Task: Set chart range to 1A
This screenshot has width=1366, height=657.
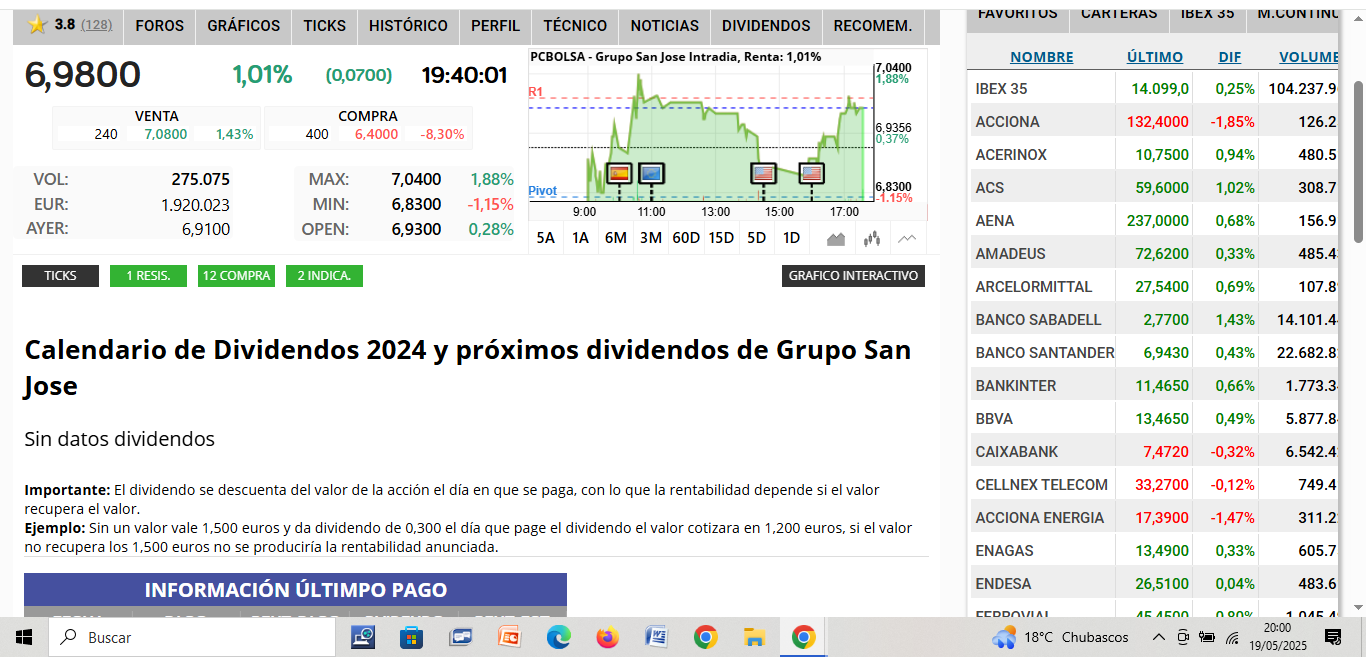Action: [x=580, y=238]
